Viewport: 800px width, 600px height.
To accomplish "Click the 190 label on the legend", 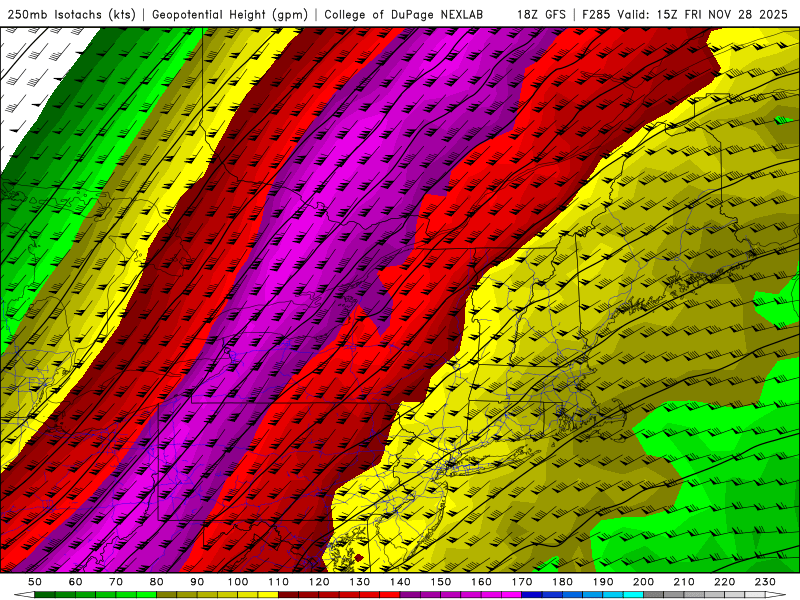I will tap(603, 582).
